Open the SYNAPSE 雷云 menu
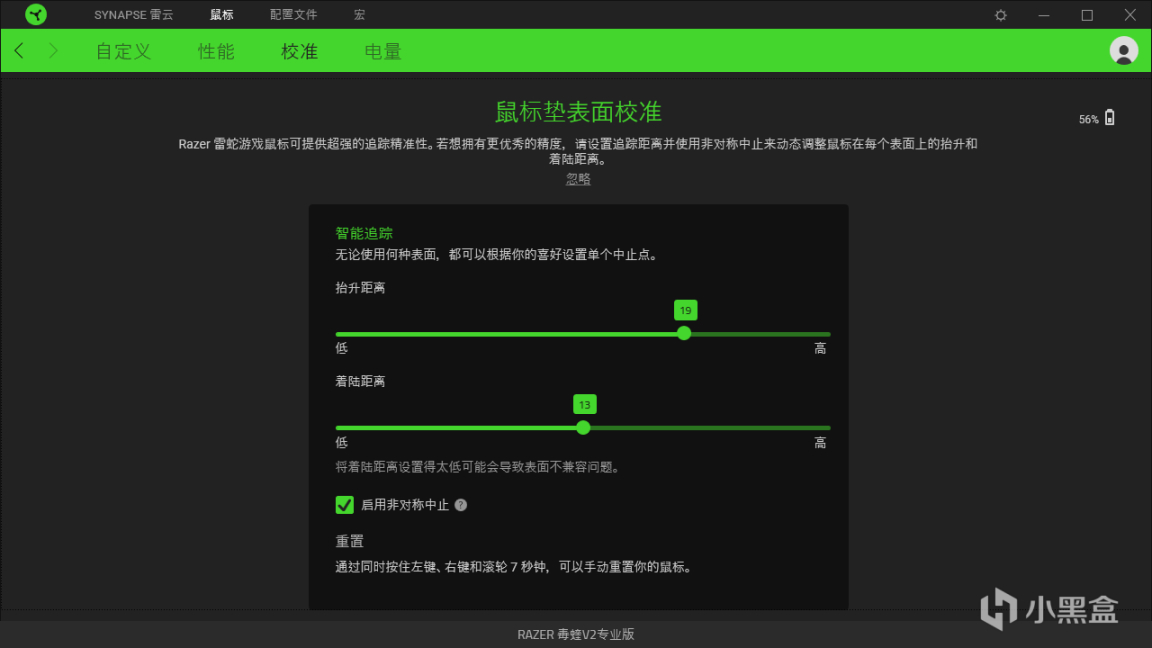This screenshot has width=1152, height=648. (x=134, y=15)
